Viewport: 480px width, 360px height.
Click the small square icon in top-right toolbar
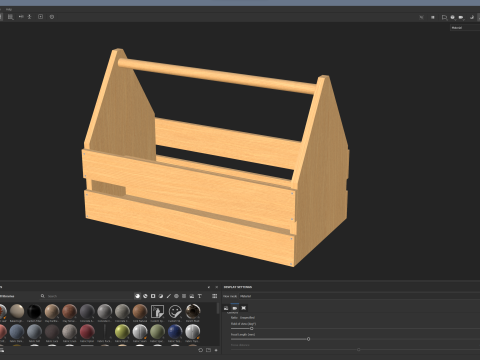point(433,17)
